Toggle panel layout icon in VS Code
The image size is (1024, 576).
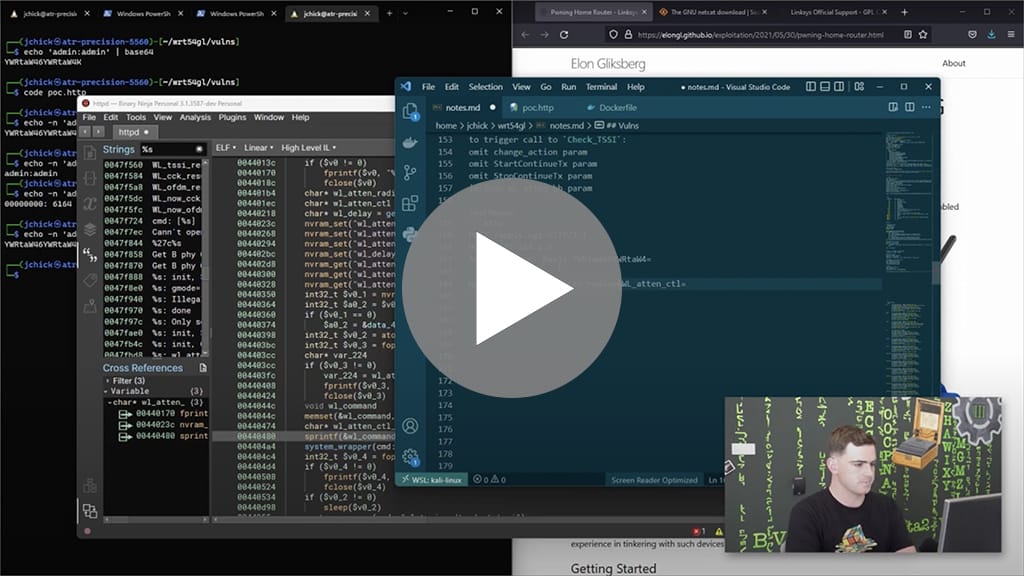[825, 86]
